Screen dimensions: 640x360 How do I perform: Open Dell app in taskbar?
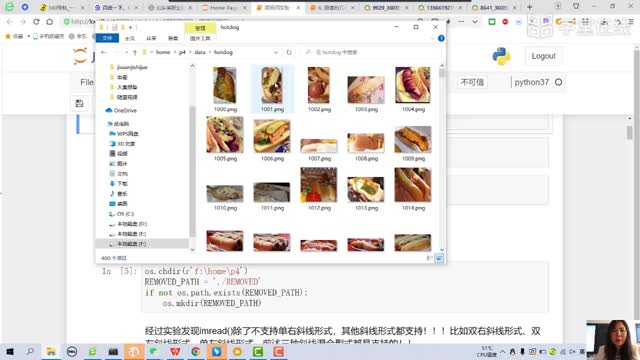click(72, 351)
